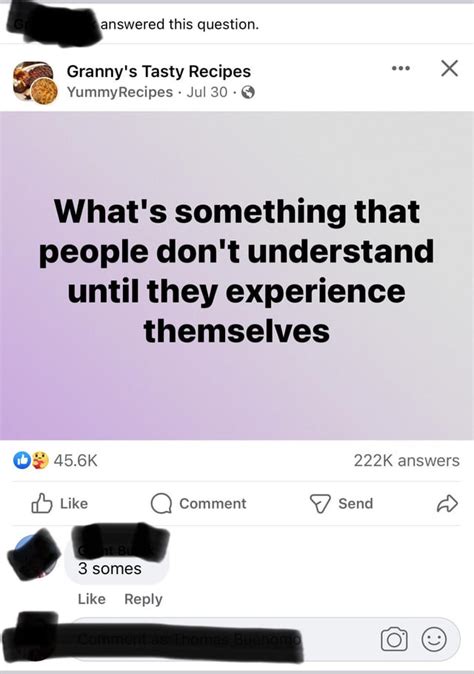Click the Jul 30 post date

207,92
